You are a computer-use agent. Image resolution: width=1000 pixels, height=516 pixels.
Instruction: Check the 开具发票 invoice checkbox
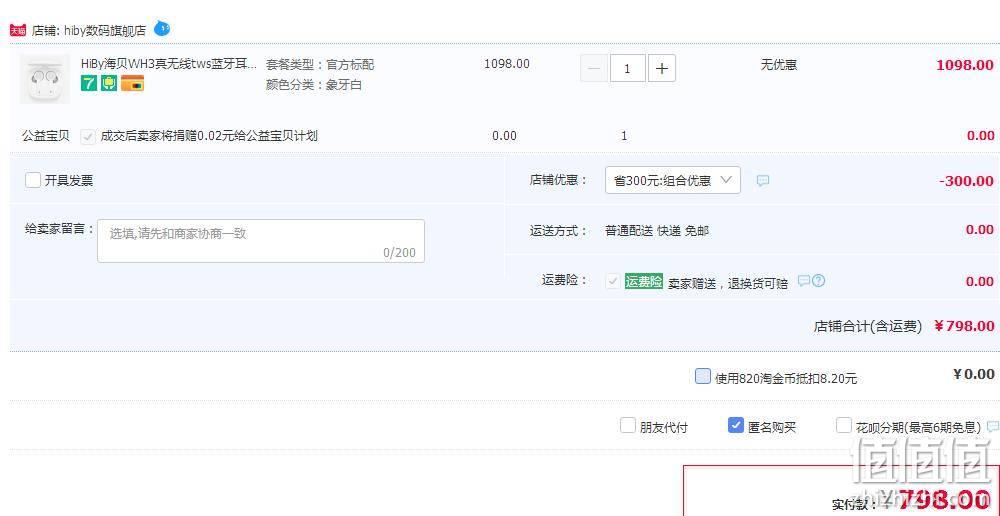pos(33,180)
